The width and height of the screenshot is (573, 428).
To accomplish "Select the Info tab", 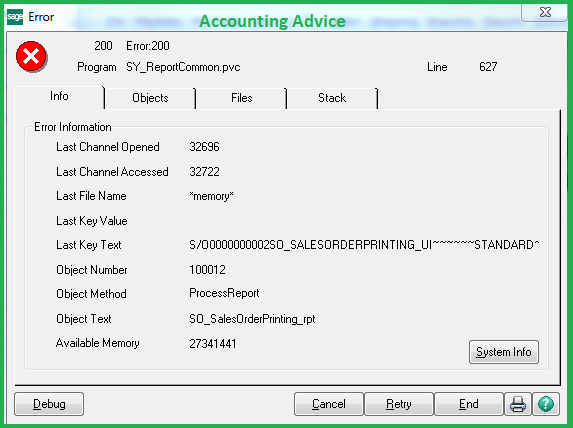I will [59, 96].
